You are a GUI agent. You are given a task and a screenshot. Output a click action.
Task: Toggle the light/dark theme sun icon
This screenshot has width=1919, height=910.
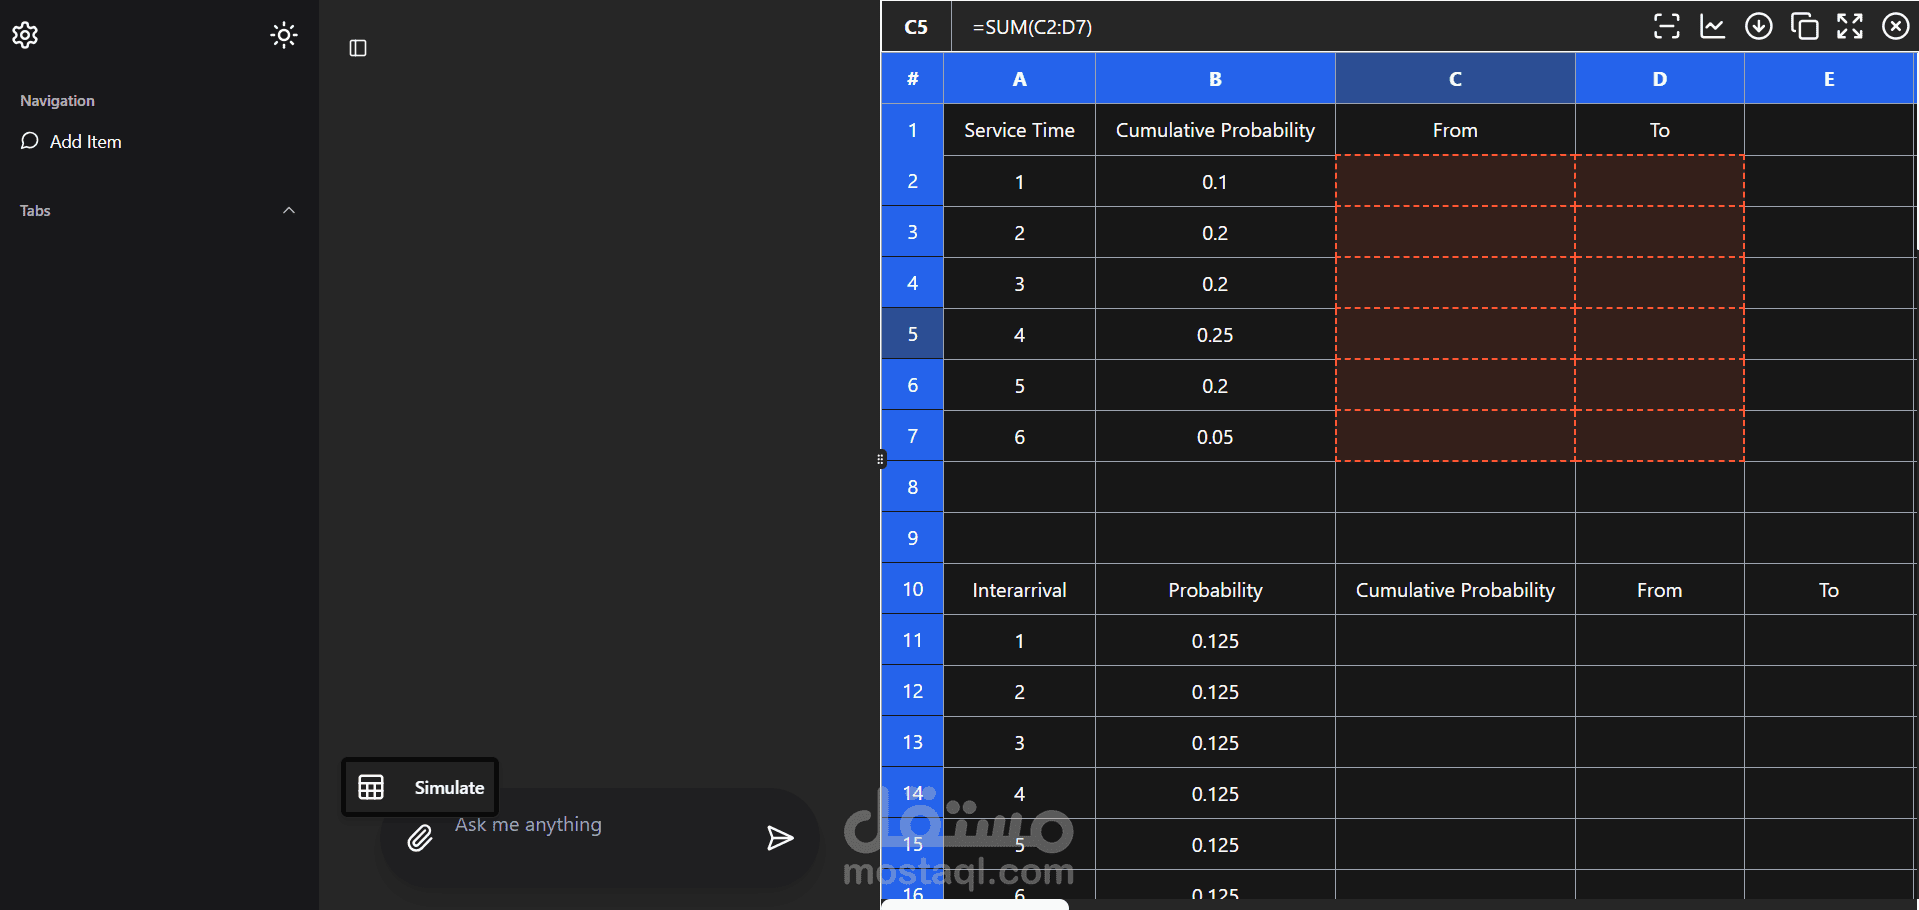[x=284, y=35]
